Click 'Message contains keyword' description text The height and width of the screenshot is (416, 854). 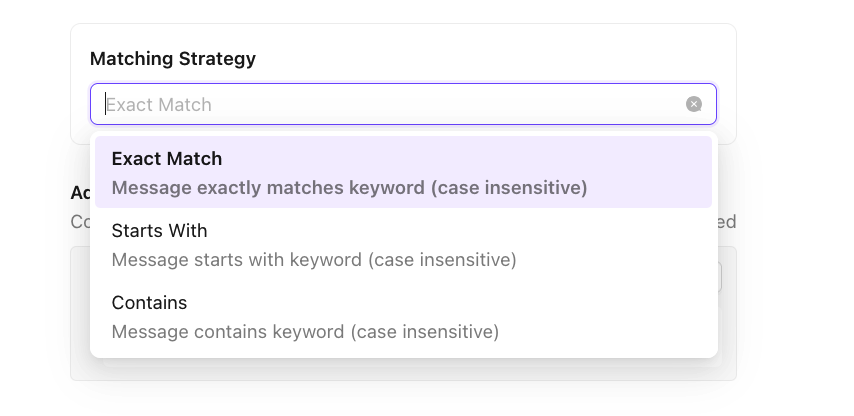[305, 332]
